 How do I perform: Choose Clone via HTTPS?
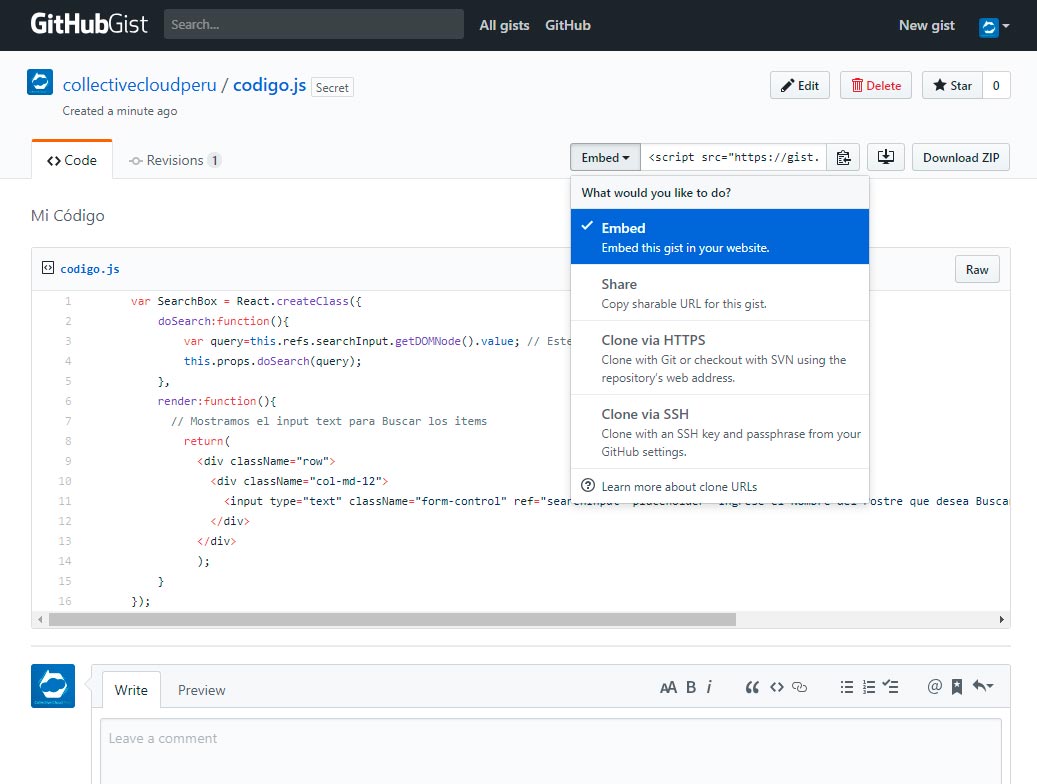(720, 358)
